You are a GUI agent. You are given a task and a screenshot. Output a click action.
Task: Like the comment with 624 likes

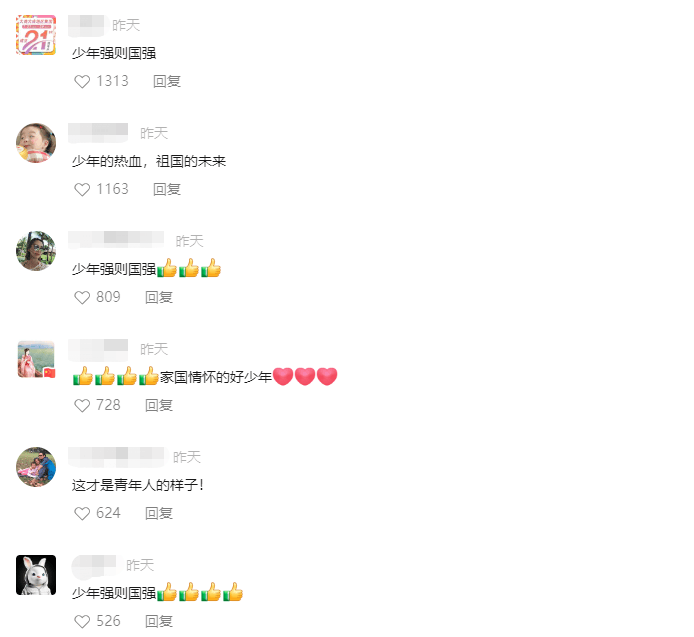click(x=82, y=513)
